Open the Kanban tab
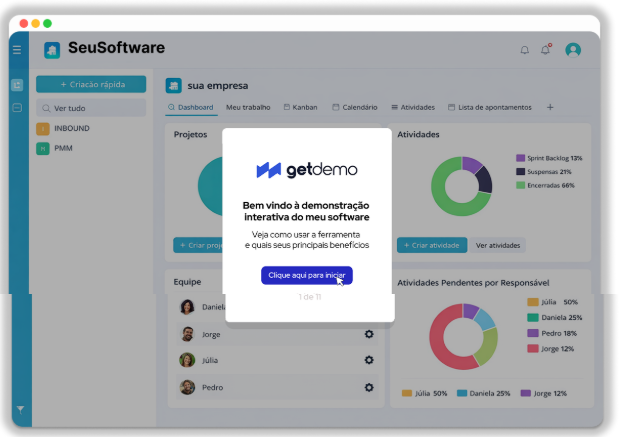Image resolution: width=622 pixels, height=437 pixels. [300, 107]
